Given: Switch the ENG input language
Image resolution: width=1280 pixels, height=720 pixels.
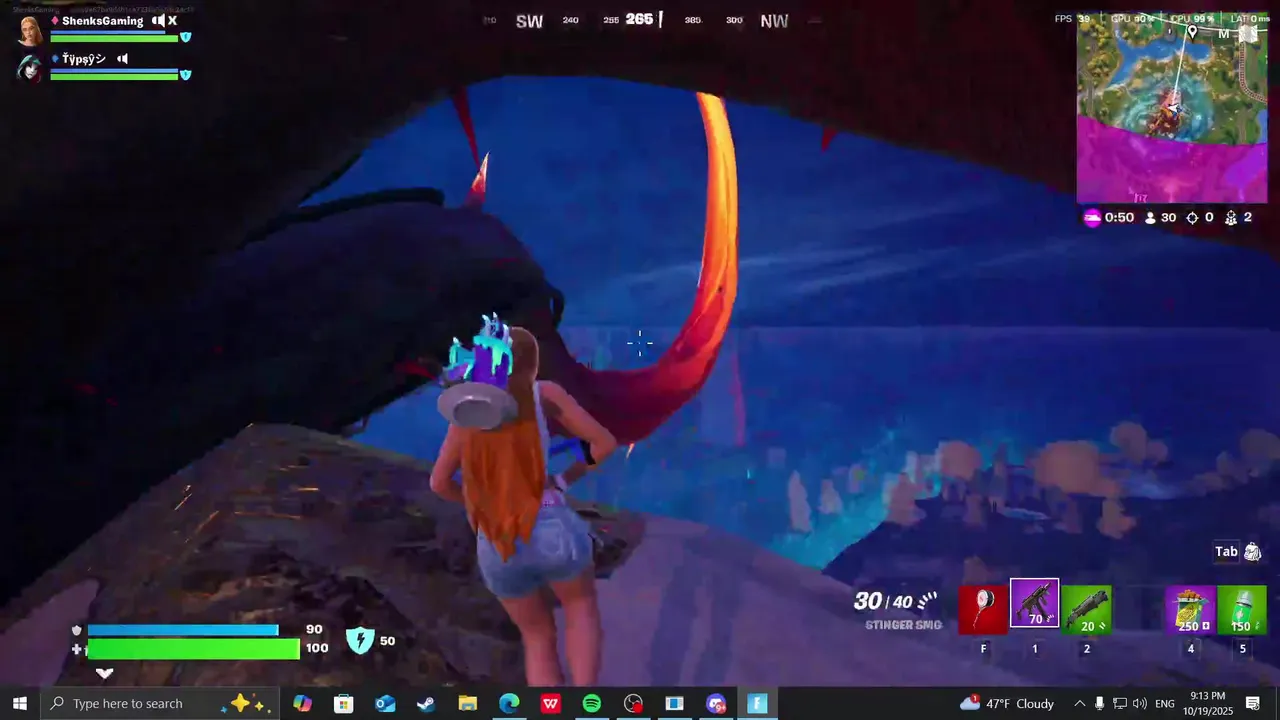Looking at the screenshot, I should tap(1165, 704).
